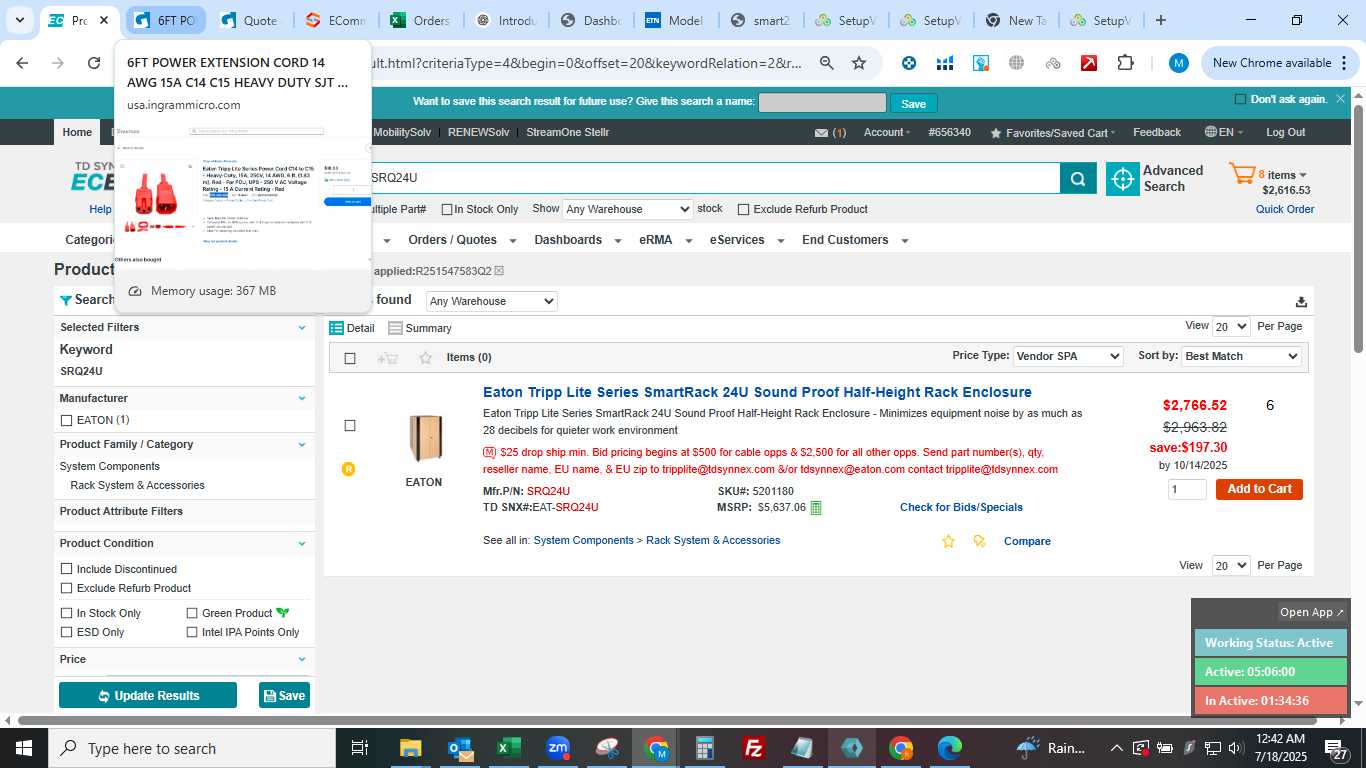Open Show Any Warehouse stock dropdown
1366x768 pixels.
[628, 209]
